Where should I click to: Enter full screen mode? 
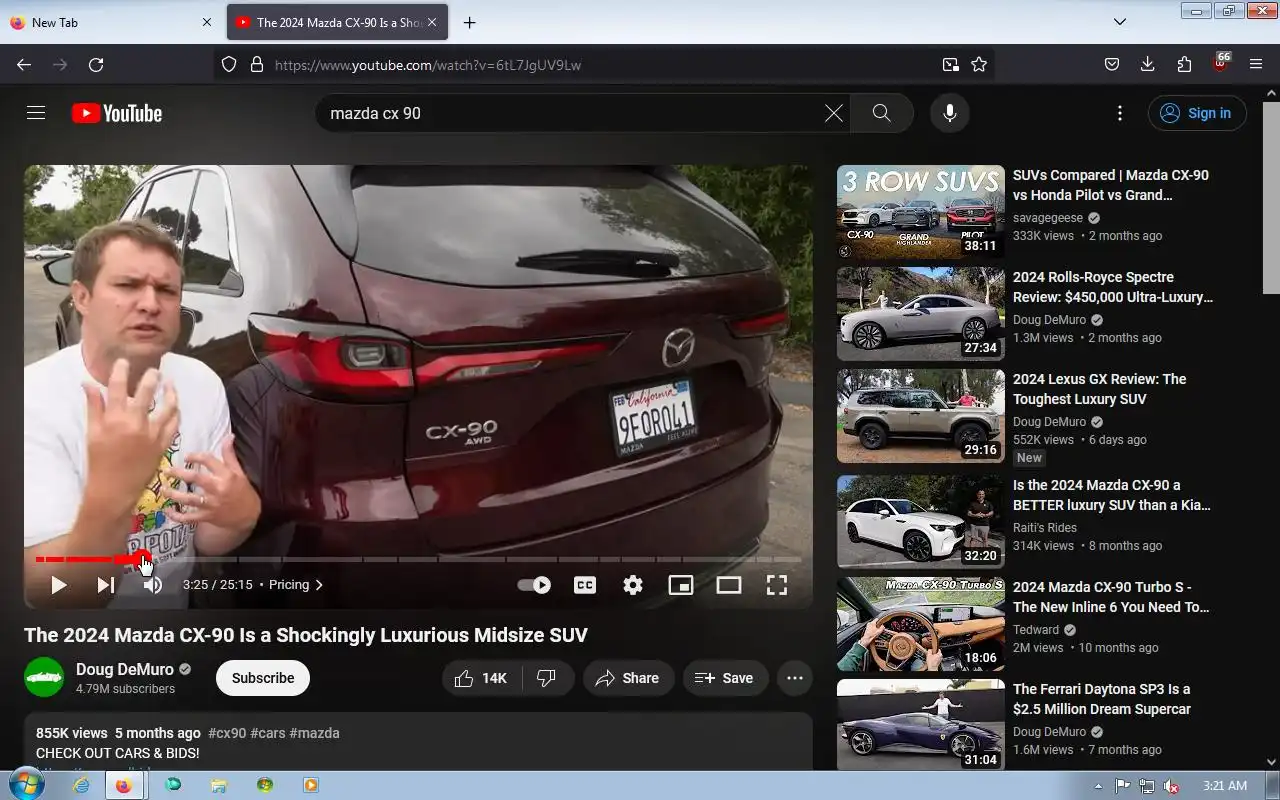pos(777,585)
